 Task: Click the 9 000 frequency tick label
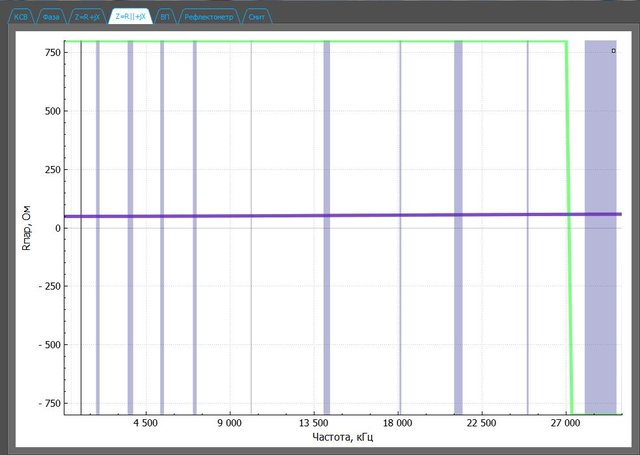[230, 424]
